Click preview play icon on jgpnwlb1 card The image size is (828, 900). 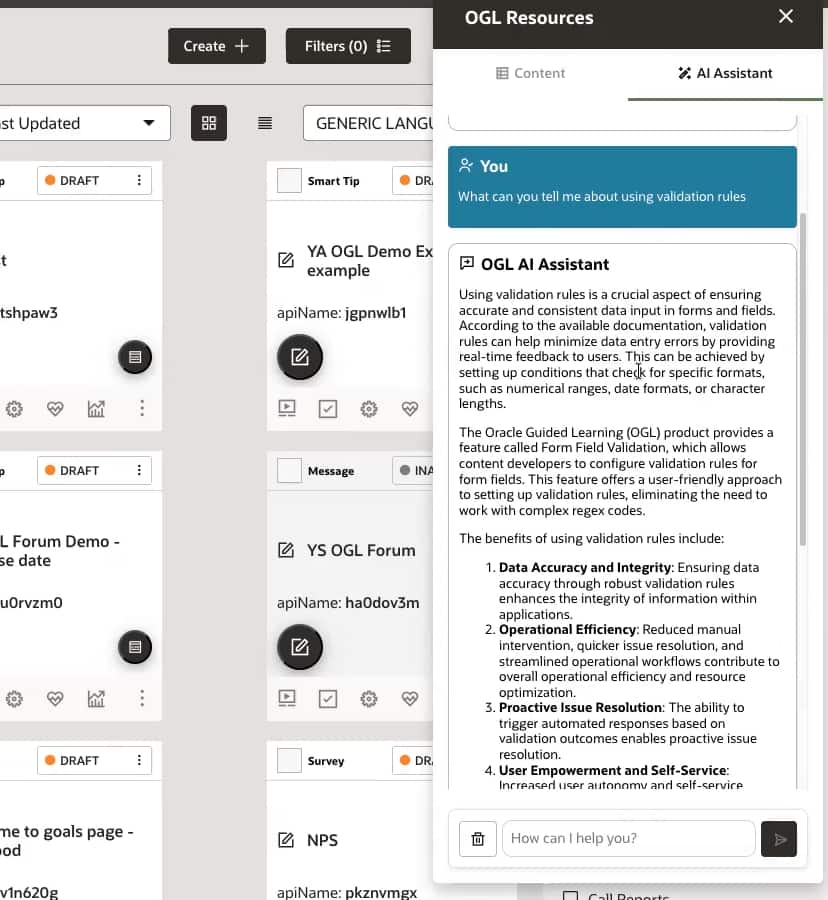pos(287,408)
